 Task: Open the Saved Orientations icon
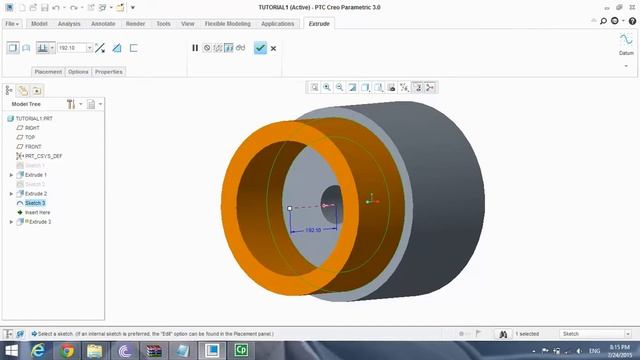pos(378,87)
